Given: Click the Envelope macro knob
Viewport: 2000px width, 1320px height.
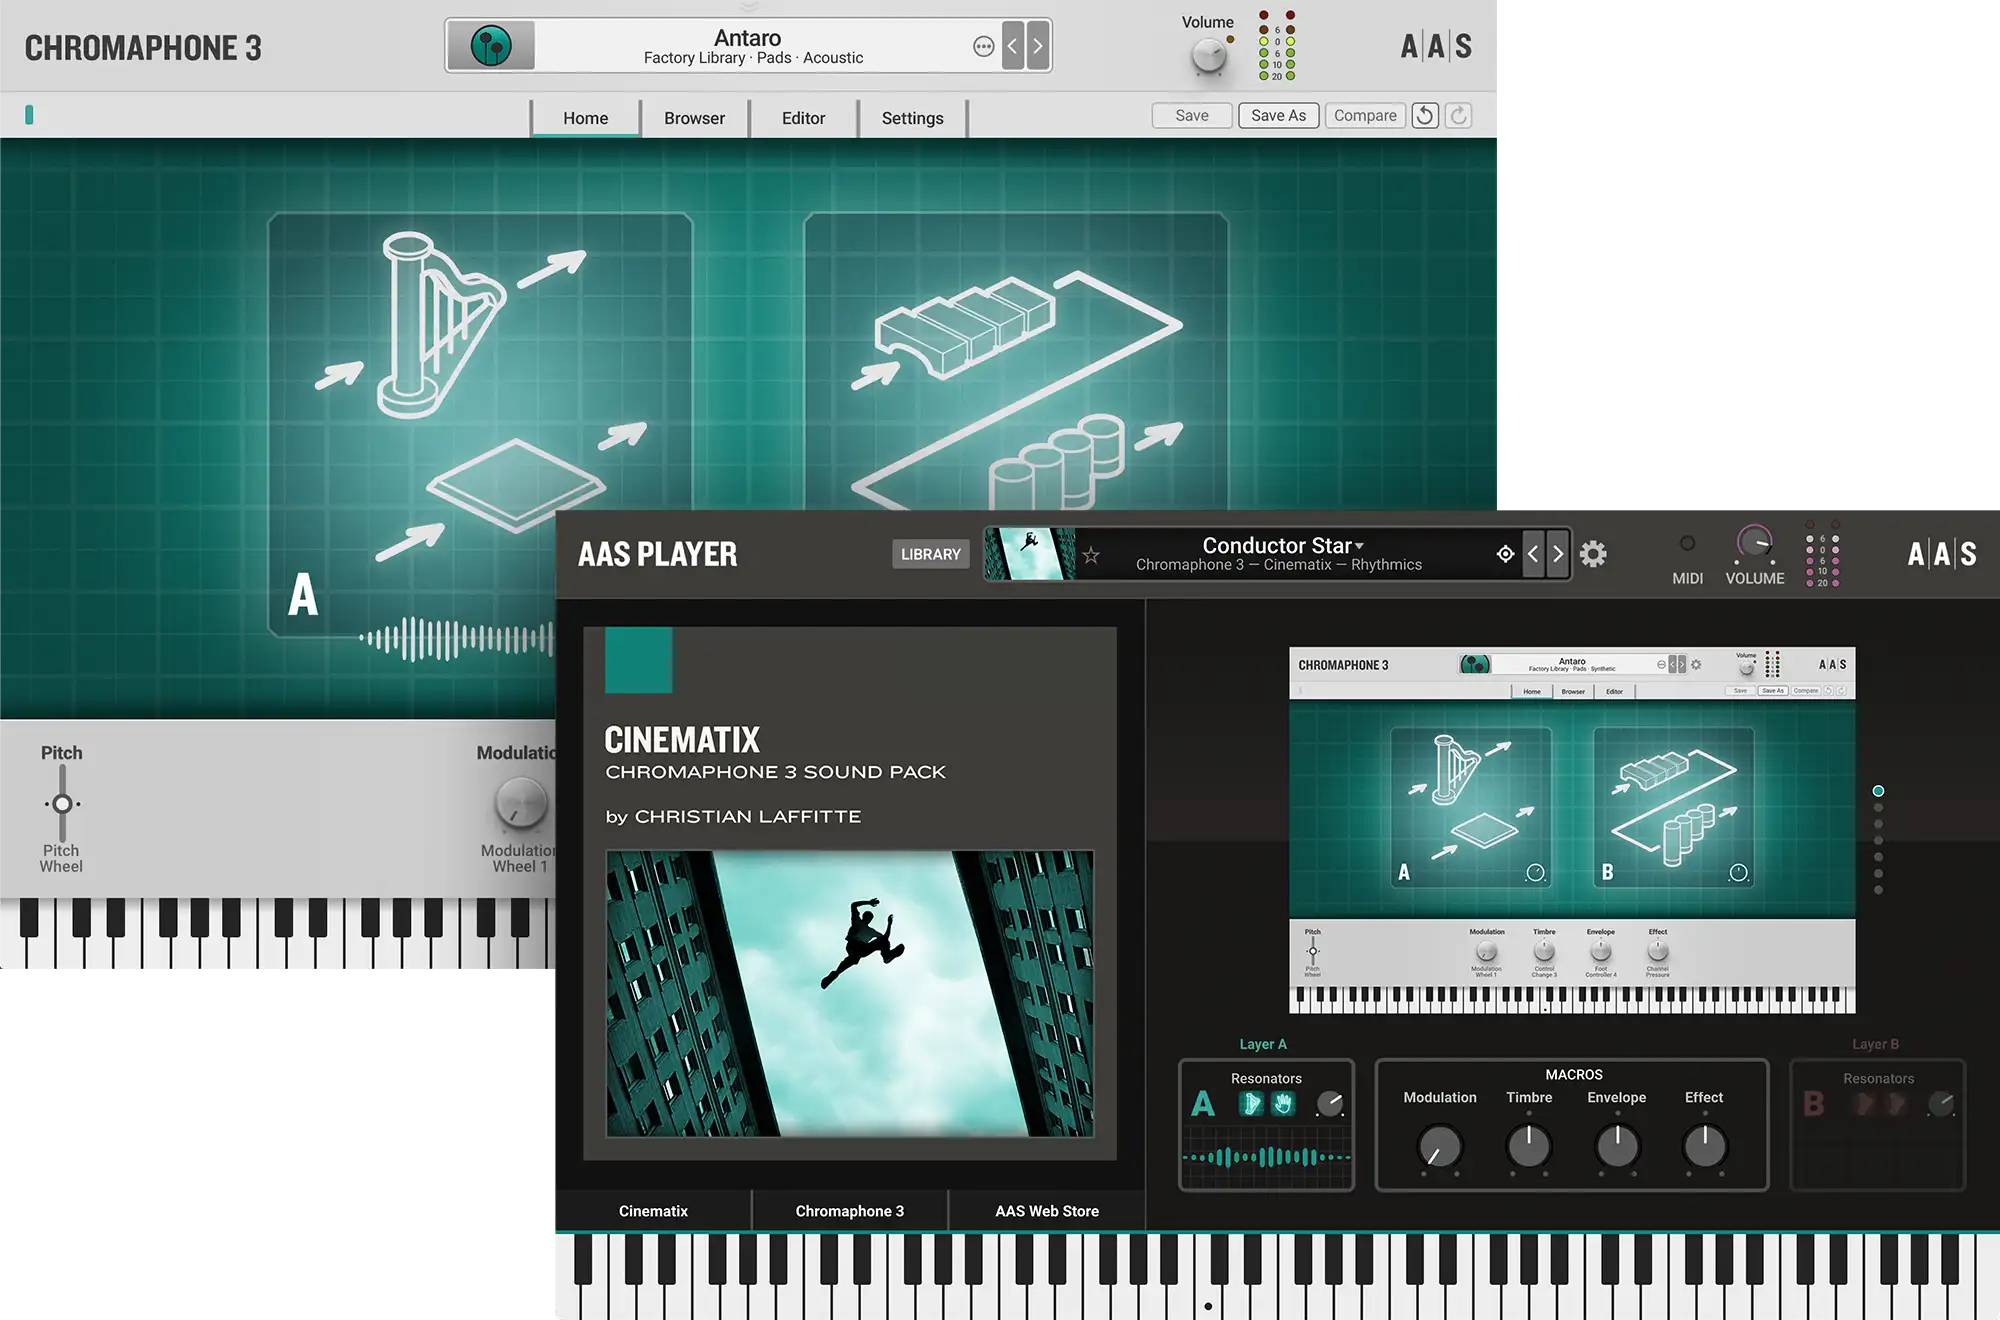Looking at the screenshot, I should (1617, 1147).
